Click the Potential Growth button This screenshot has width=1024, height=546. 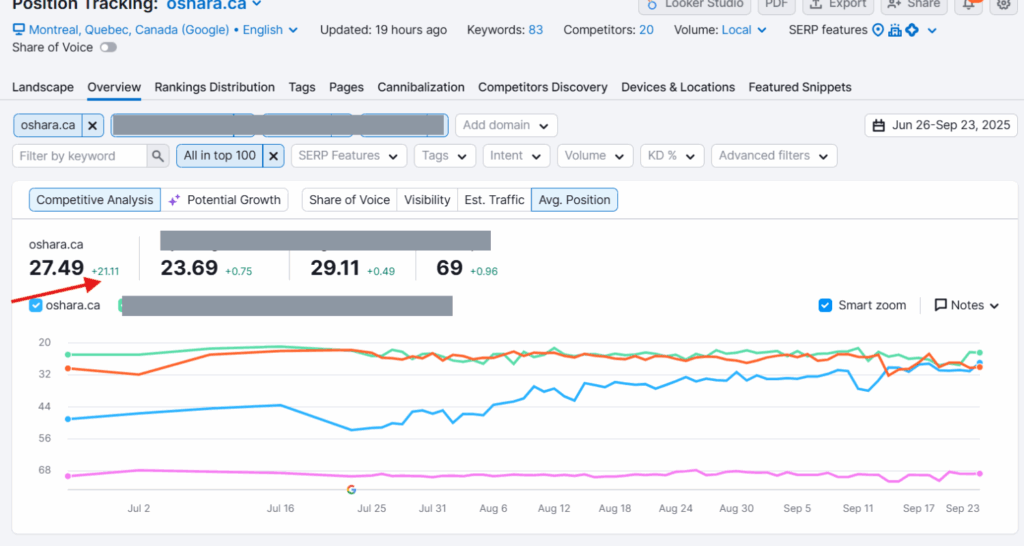click(226, 200)
